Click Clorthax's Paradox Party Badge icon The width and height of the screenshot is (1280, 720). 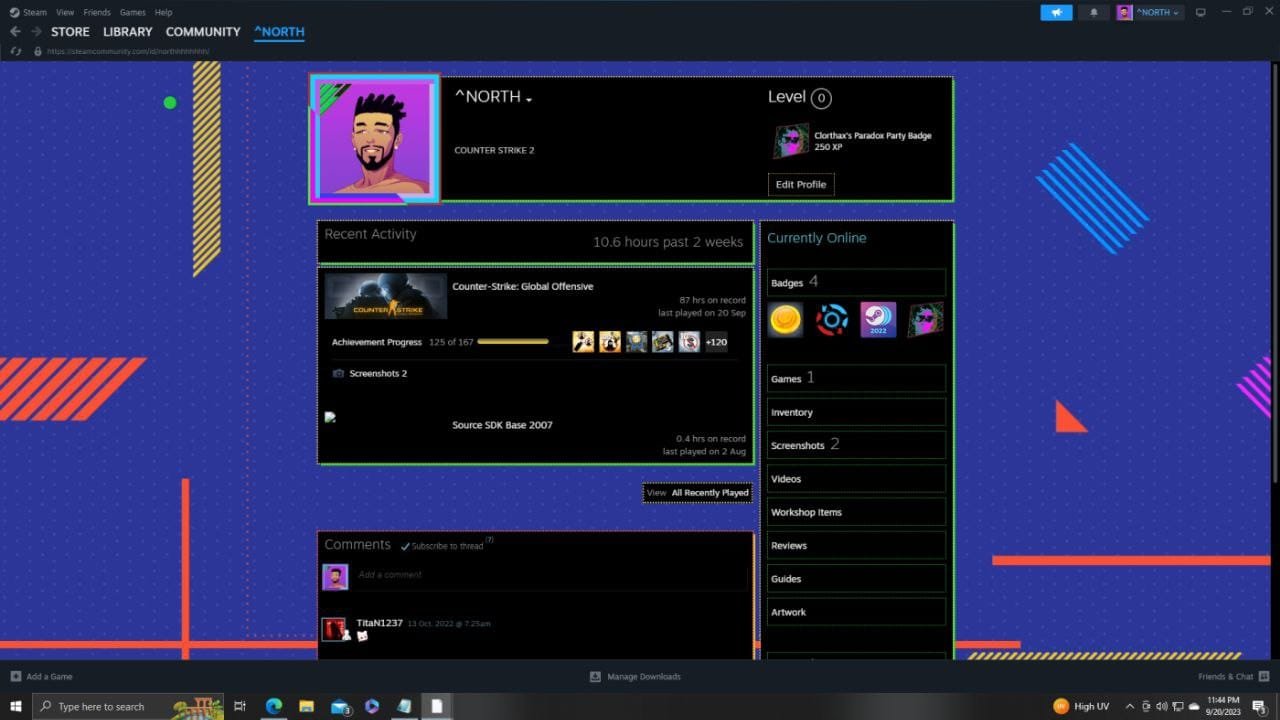(x=790, y=141)
